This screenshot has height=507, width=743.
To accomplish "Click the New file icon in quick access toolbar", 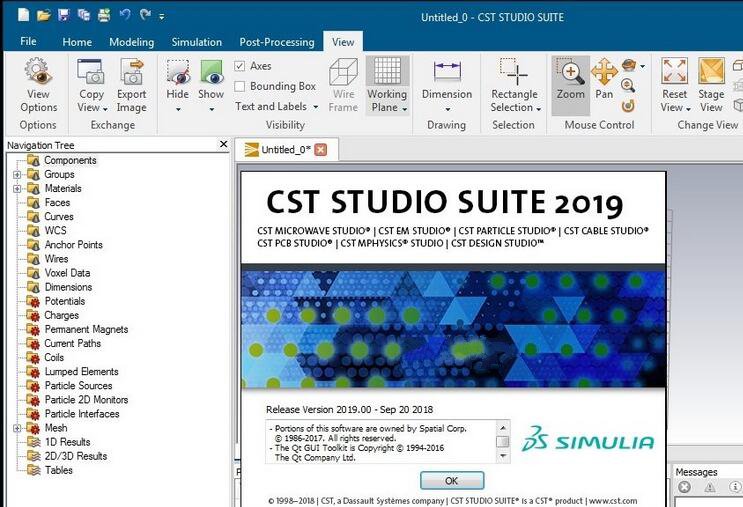I will tap(23, 15).
